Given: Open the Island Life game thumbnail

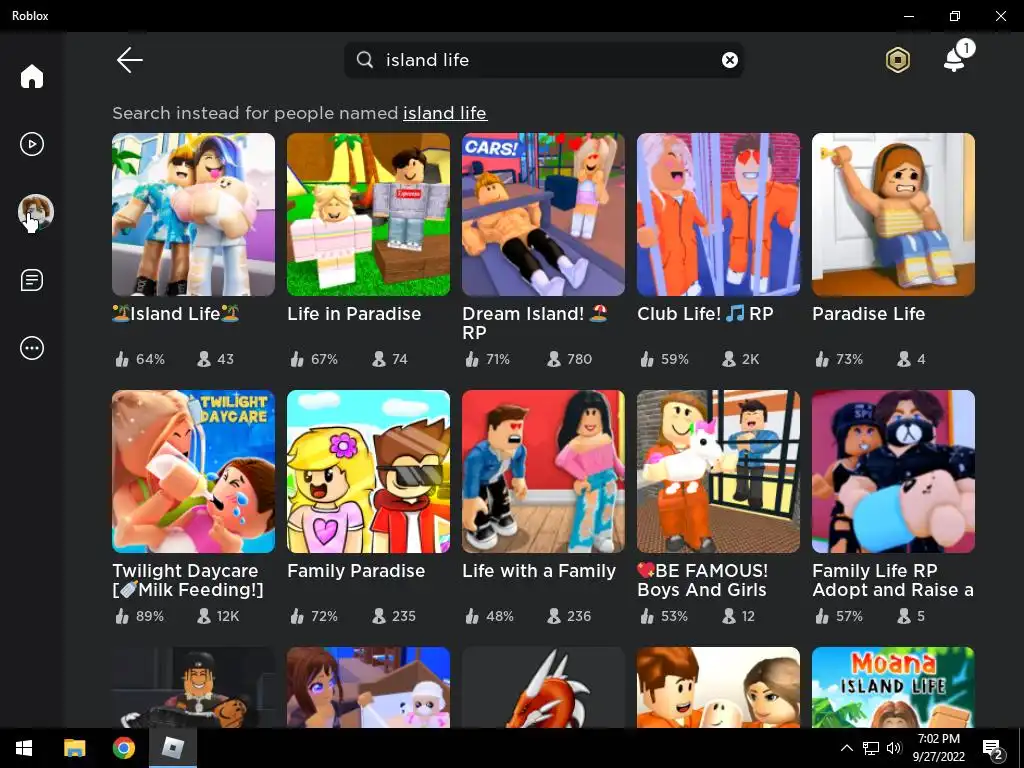Looking at the screenshot, I should 193,214.
